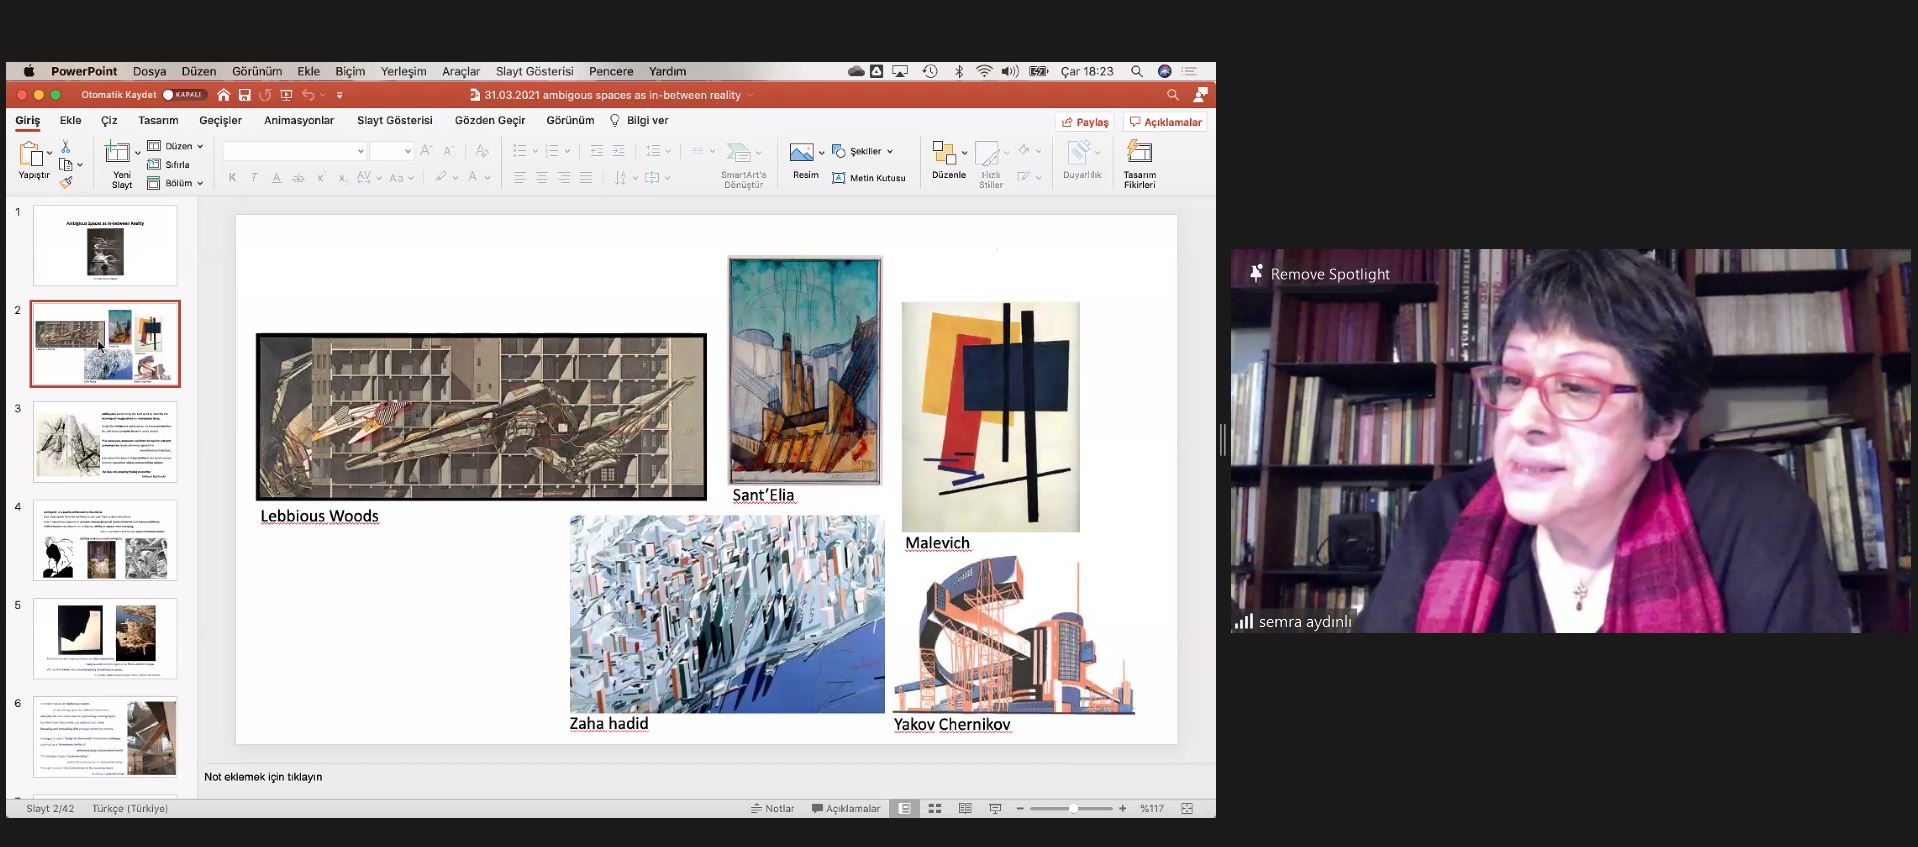
Task: Click the Malevich caption text
Action: point(937,543)
